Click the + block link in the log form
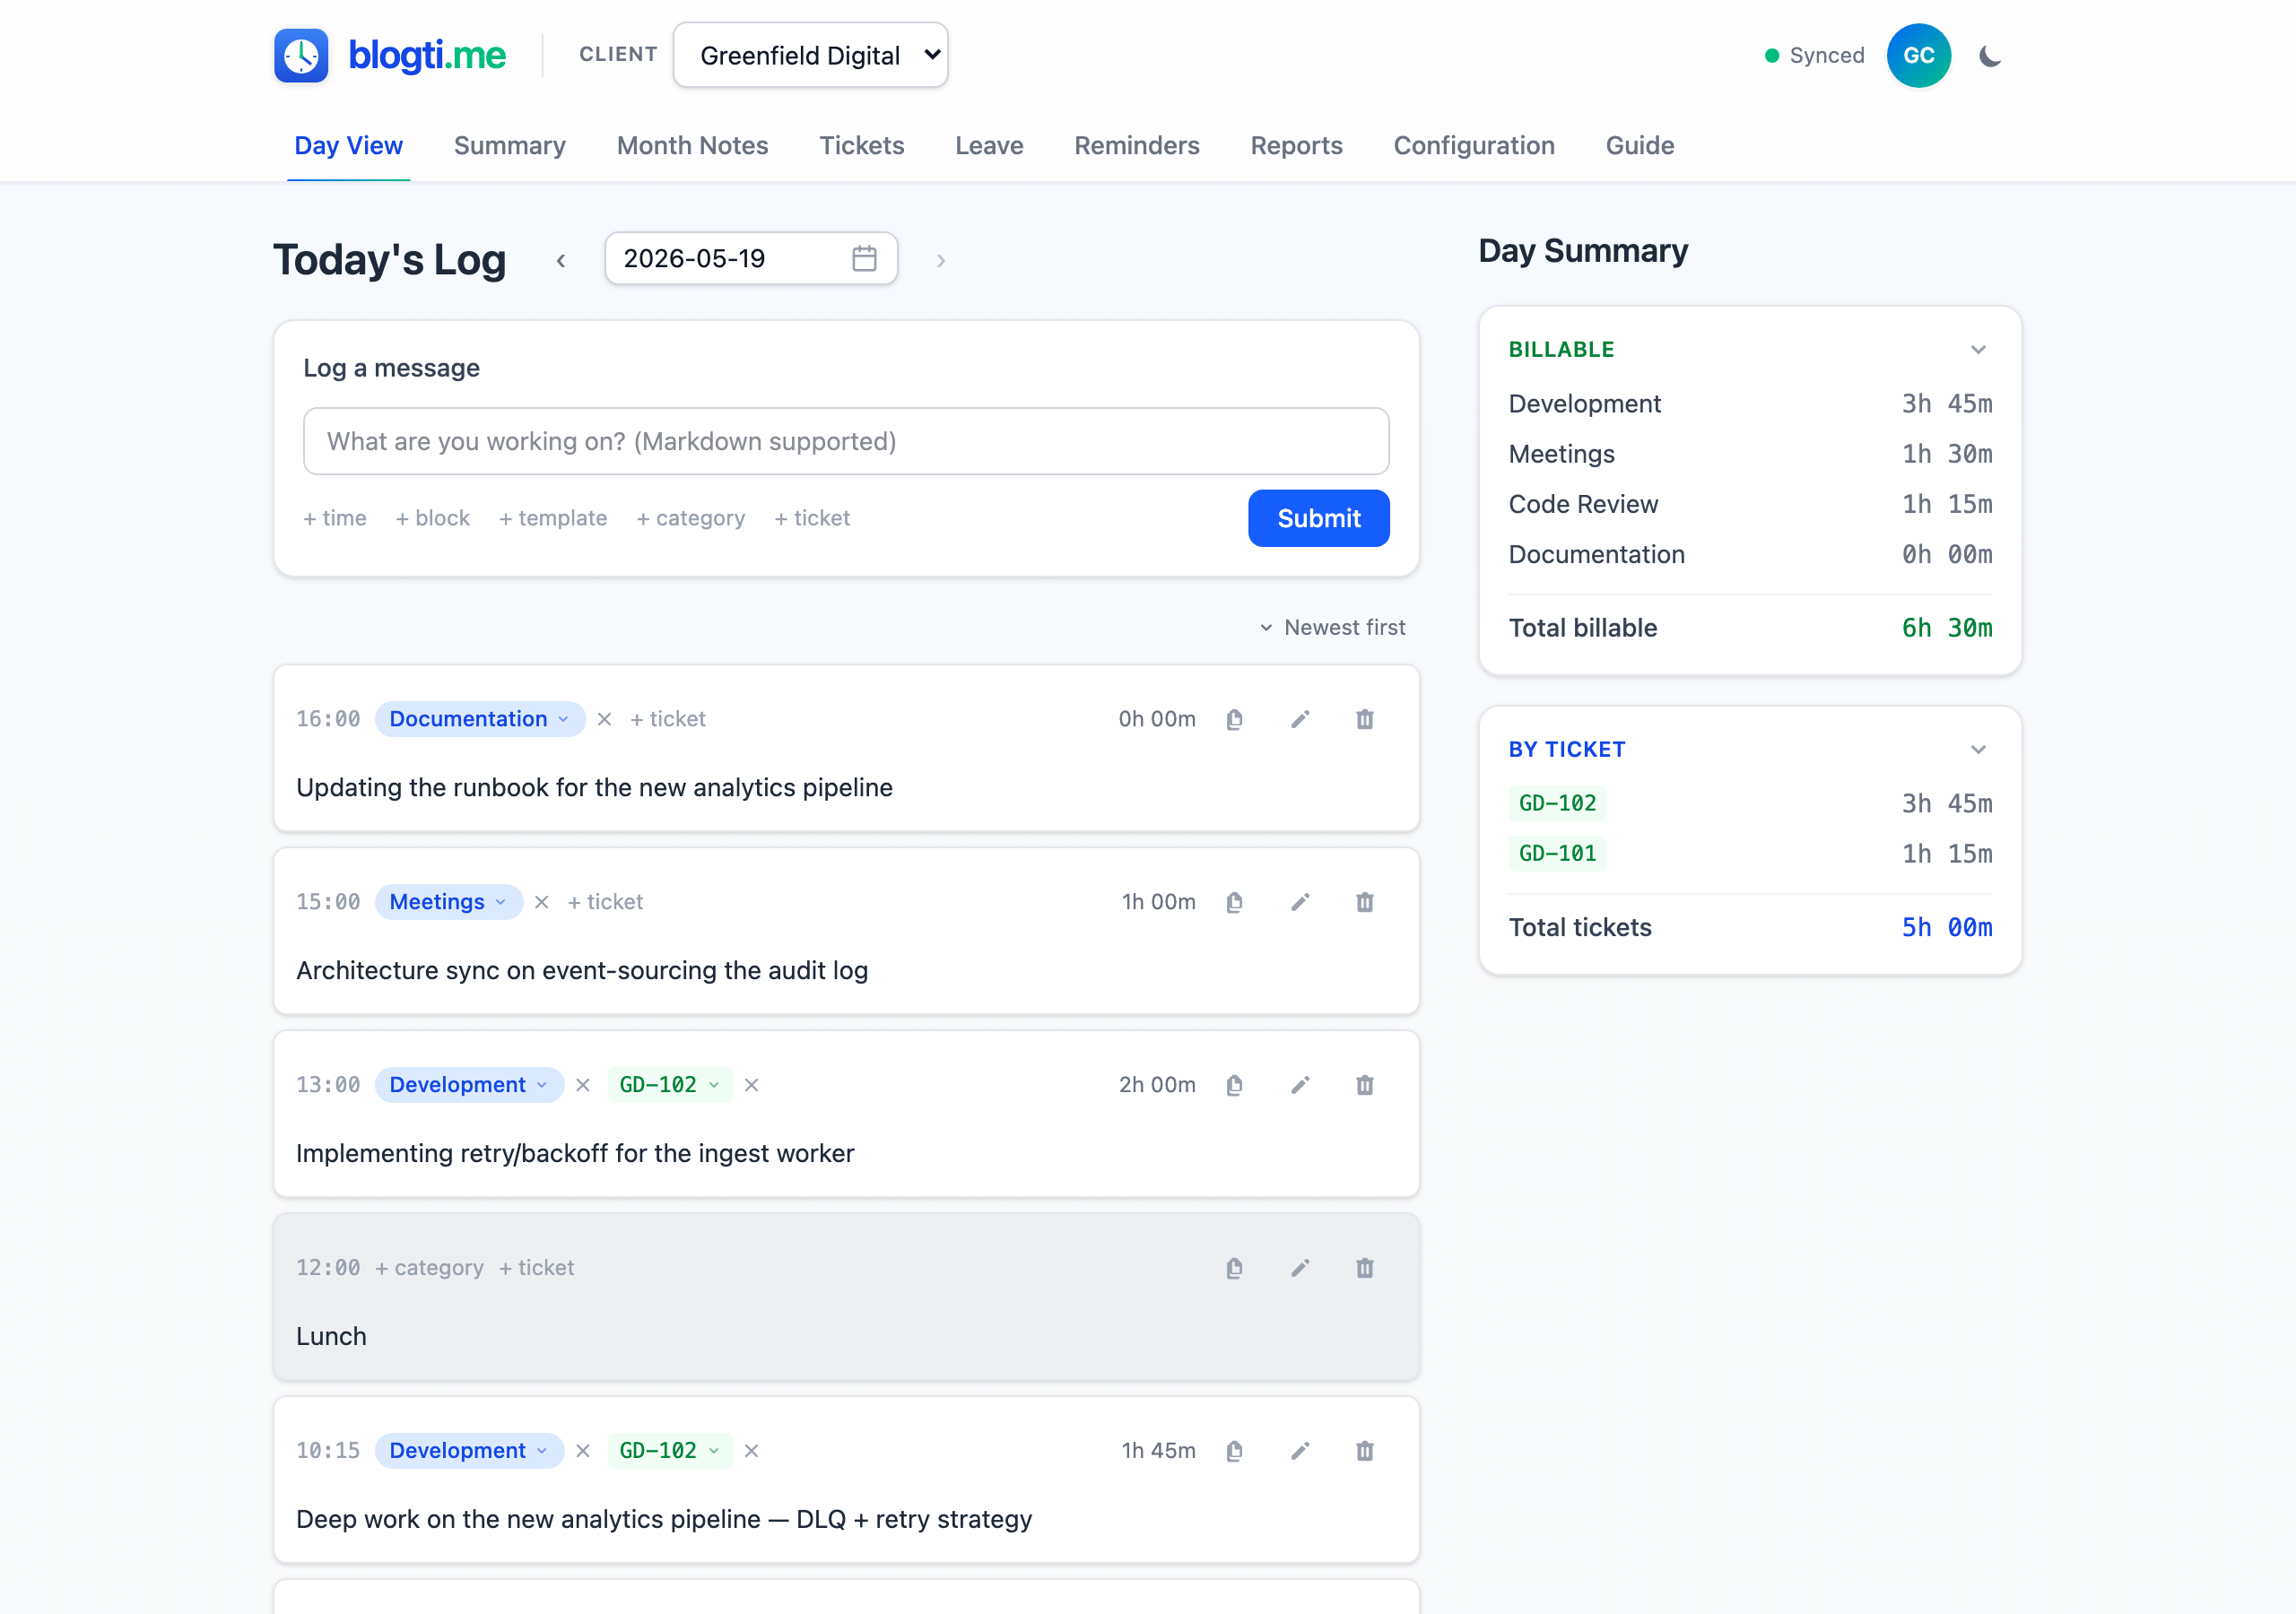This screenshot has width=2296, height=1614. click(433, 518)
